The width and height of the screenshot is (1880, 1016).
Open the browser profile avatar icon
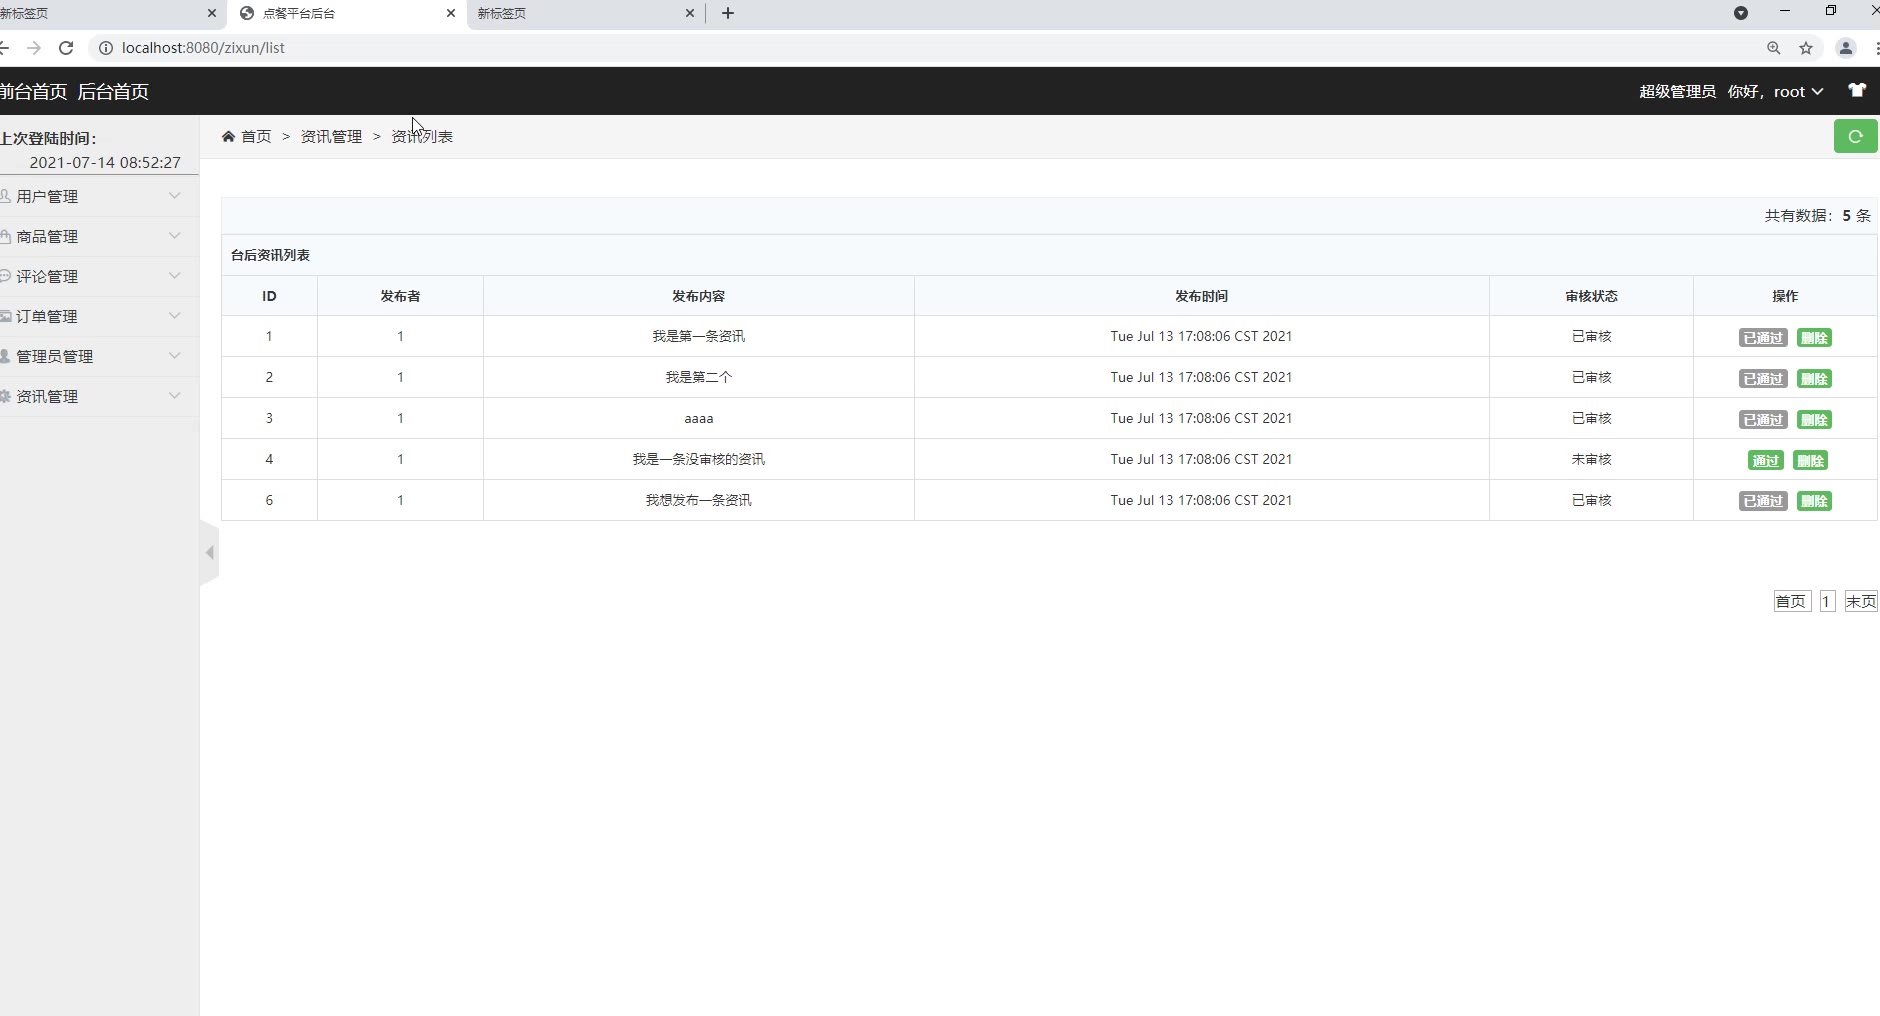pos(1846,47)
